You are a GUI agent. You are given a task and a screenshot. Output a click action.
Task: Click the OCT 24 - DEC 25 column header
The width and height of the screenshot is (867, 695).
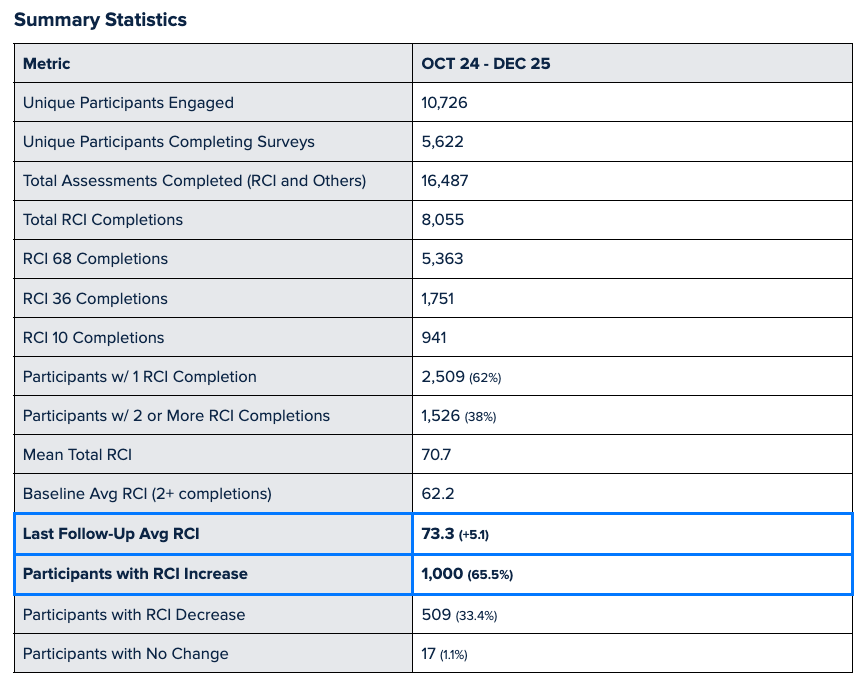click(x=486, y=63)
